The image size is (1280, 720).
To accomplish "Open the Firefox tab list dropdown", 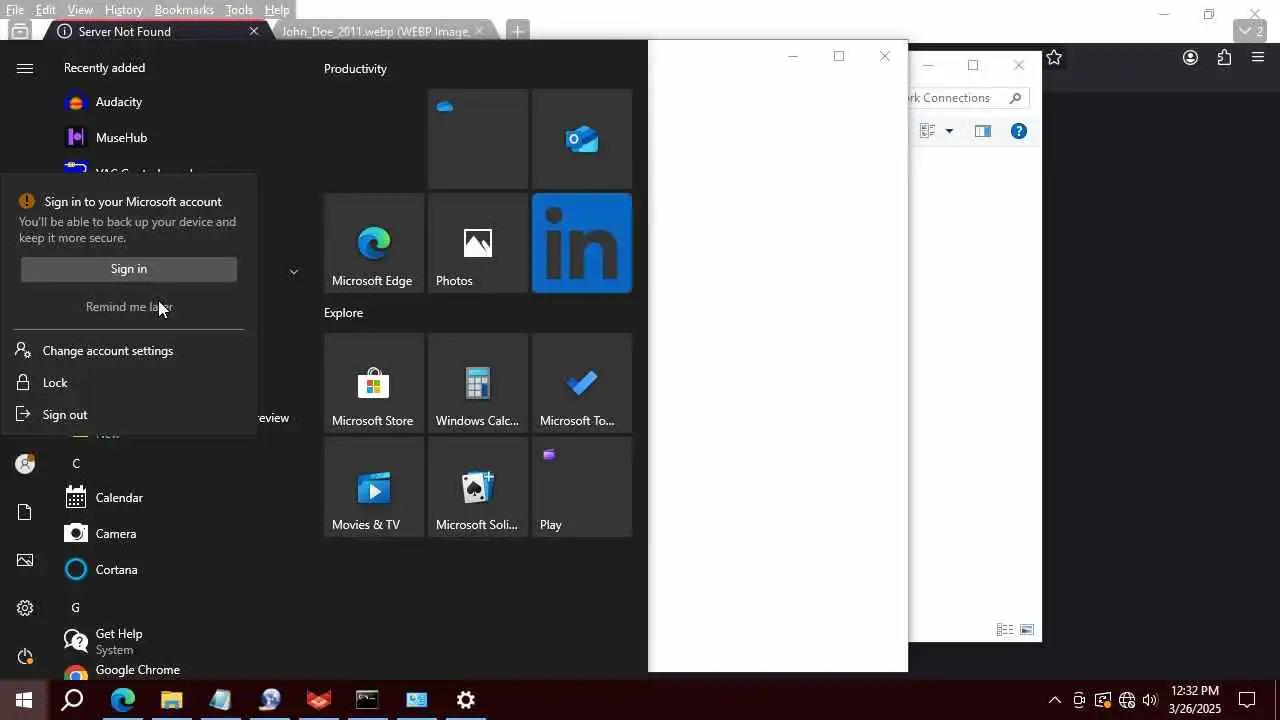I will 1252,31.
